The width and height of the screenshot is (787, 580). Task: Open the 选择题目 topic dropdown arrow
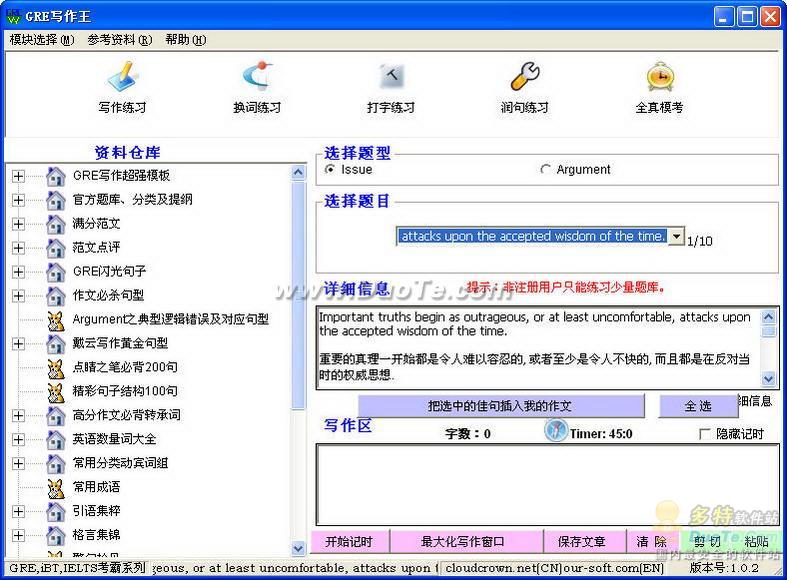tap(677, 236)
